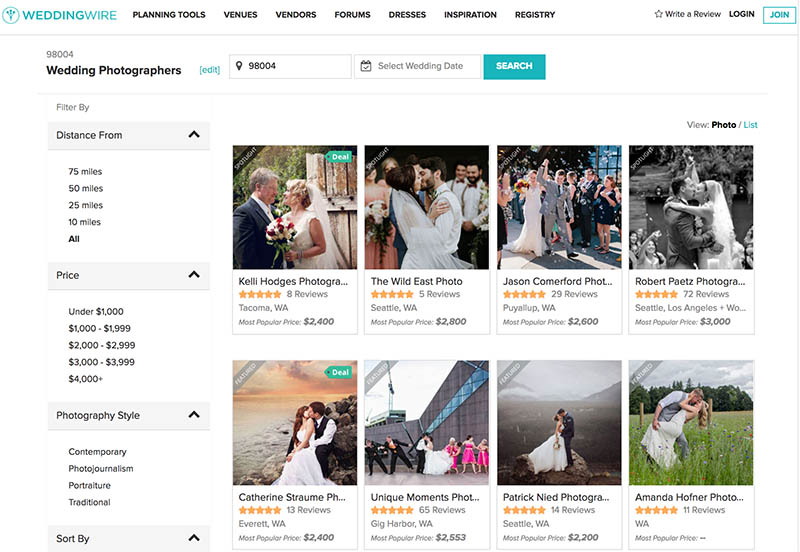Open the WeddingWire logo home link
The height and width of the screenshot is (552, 800).
pos(59,15)
